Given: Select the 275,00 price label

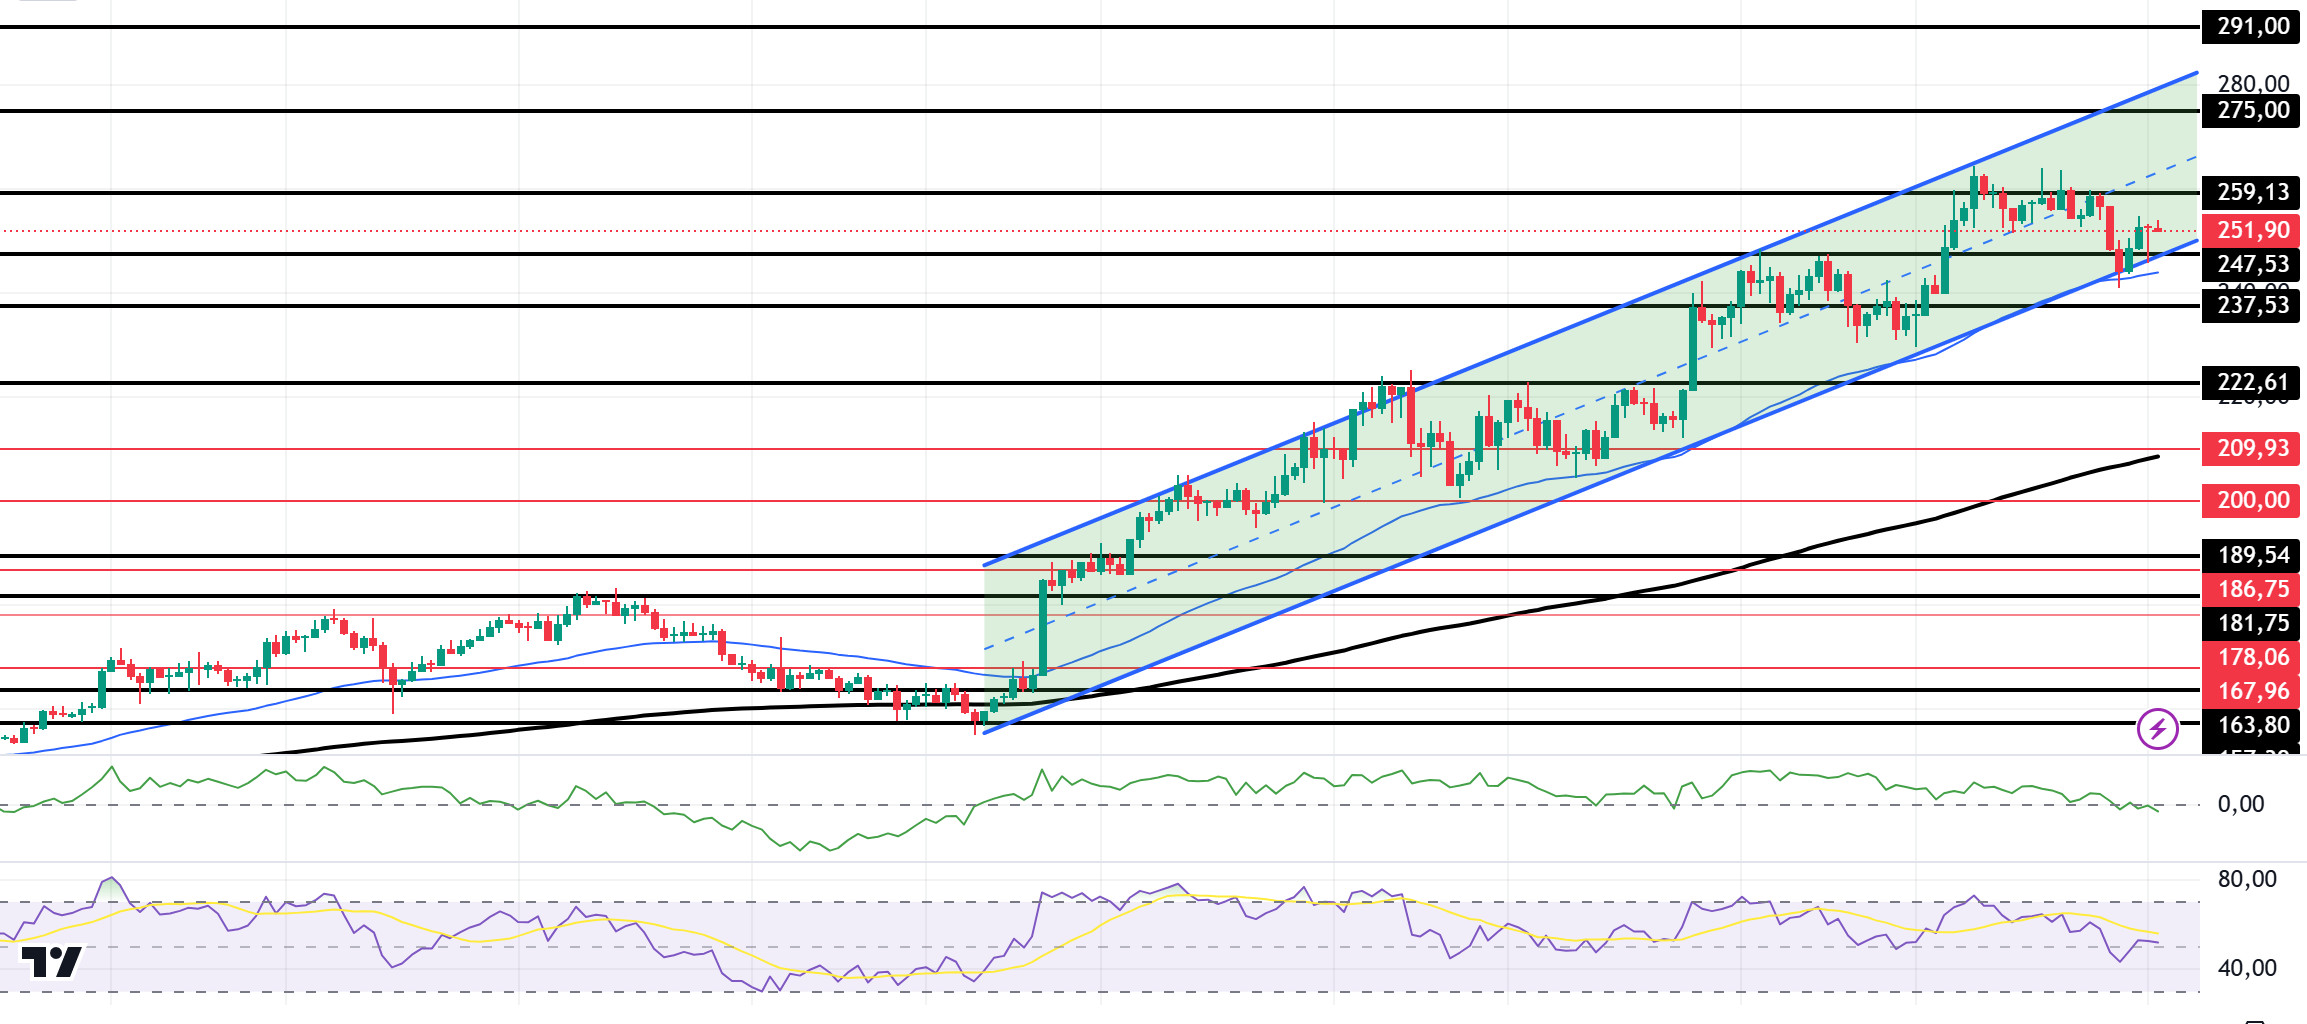Looking at the screenshot, I should click(2250, 111).
